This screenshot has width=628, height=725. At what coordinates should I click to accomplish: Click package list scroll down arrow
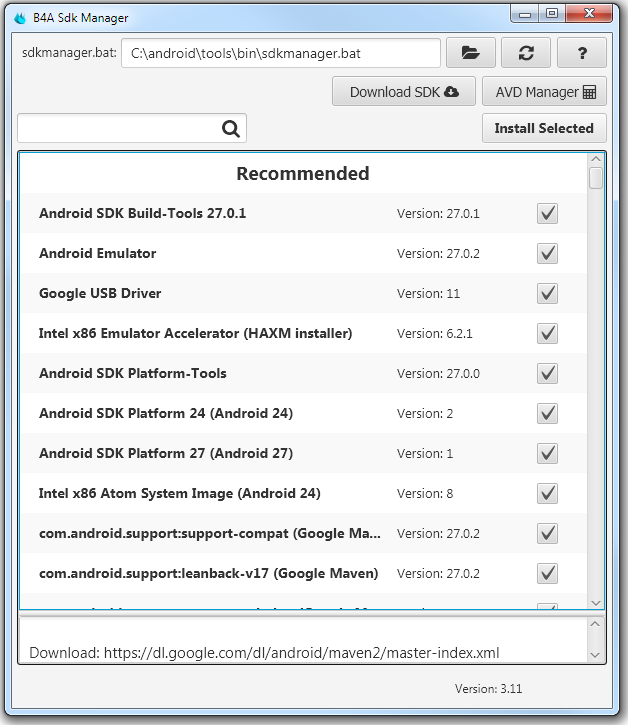pyautogui.click(x=596, y=603)
